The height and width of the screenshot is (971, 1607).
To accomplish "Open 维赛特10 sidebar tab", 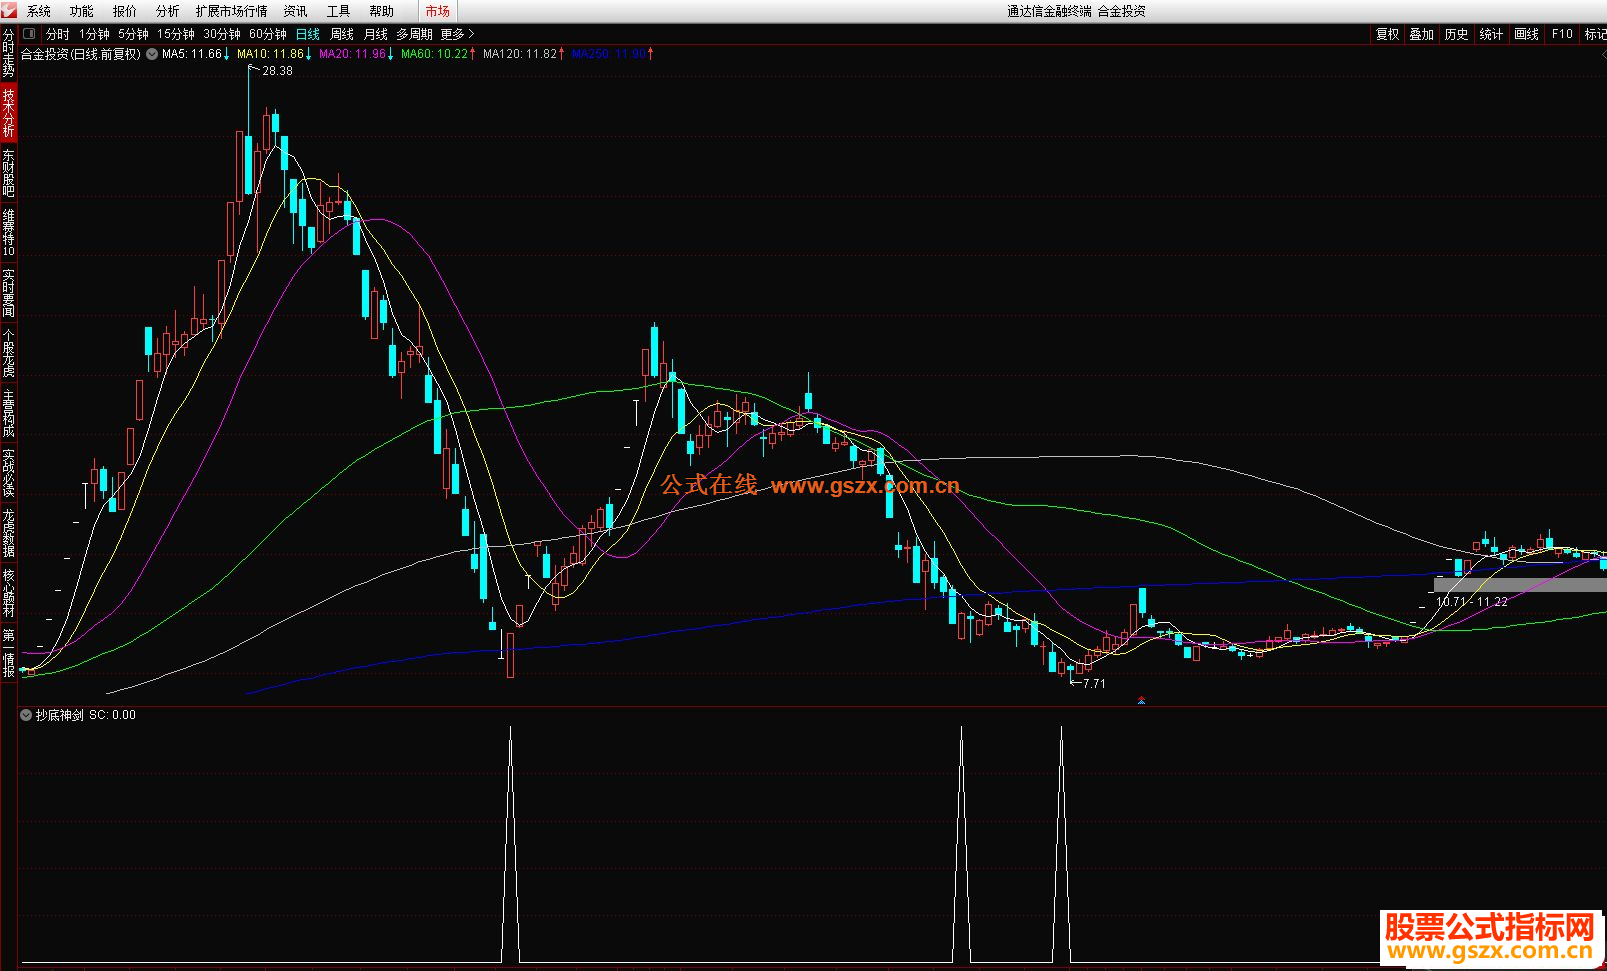I will pyautogui.click(x=8, y=232).
